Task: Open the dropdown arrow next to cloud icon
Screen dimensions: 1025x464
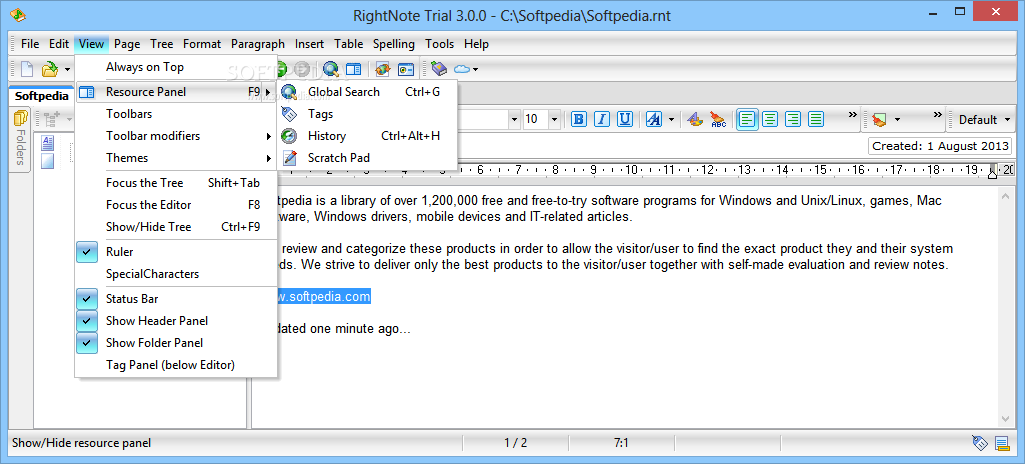Action: [475, 69]
